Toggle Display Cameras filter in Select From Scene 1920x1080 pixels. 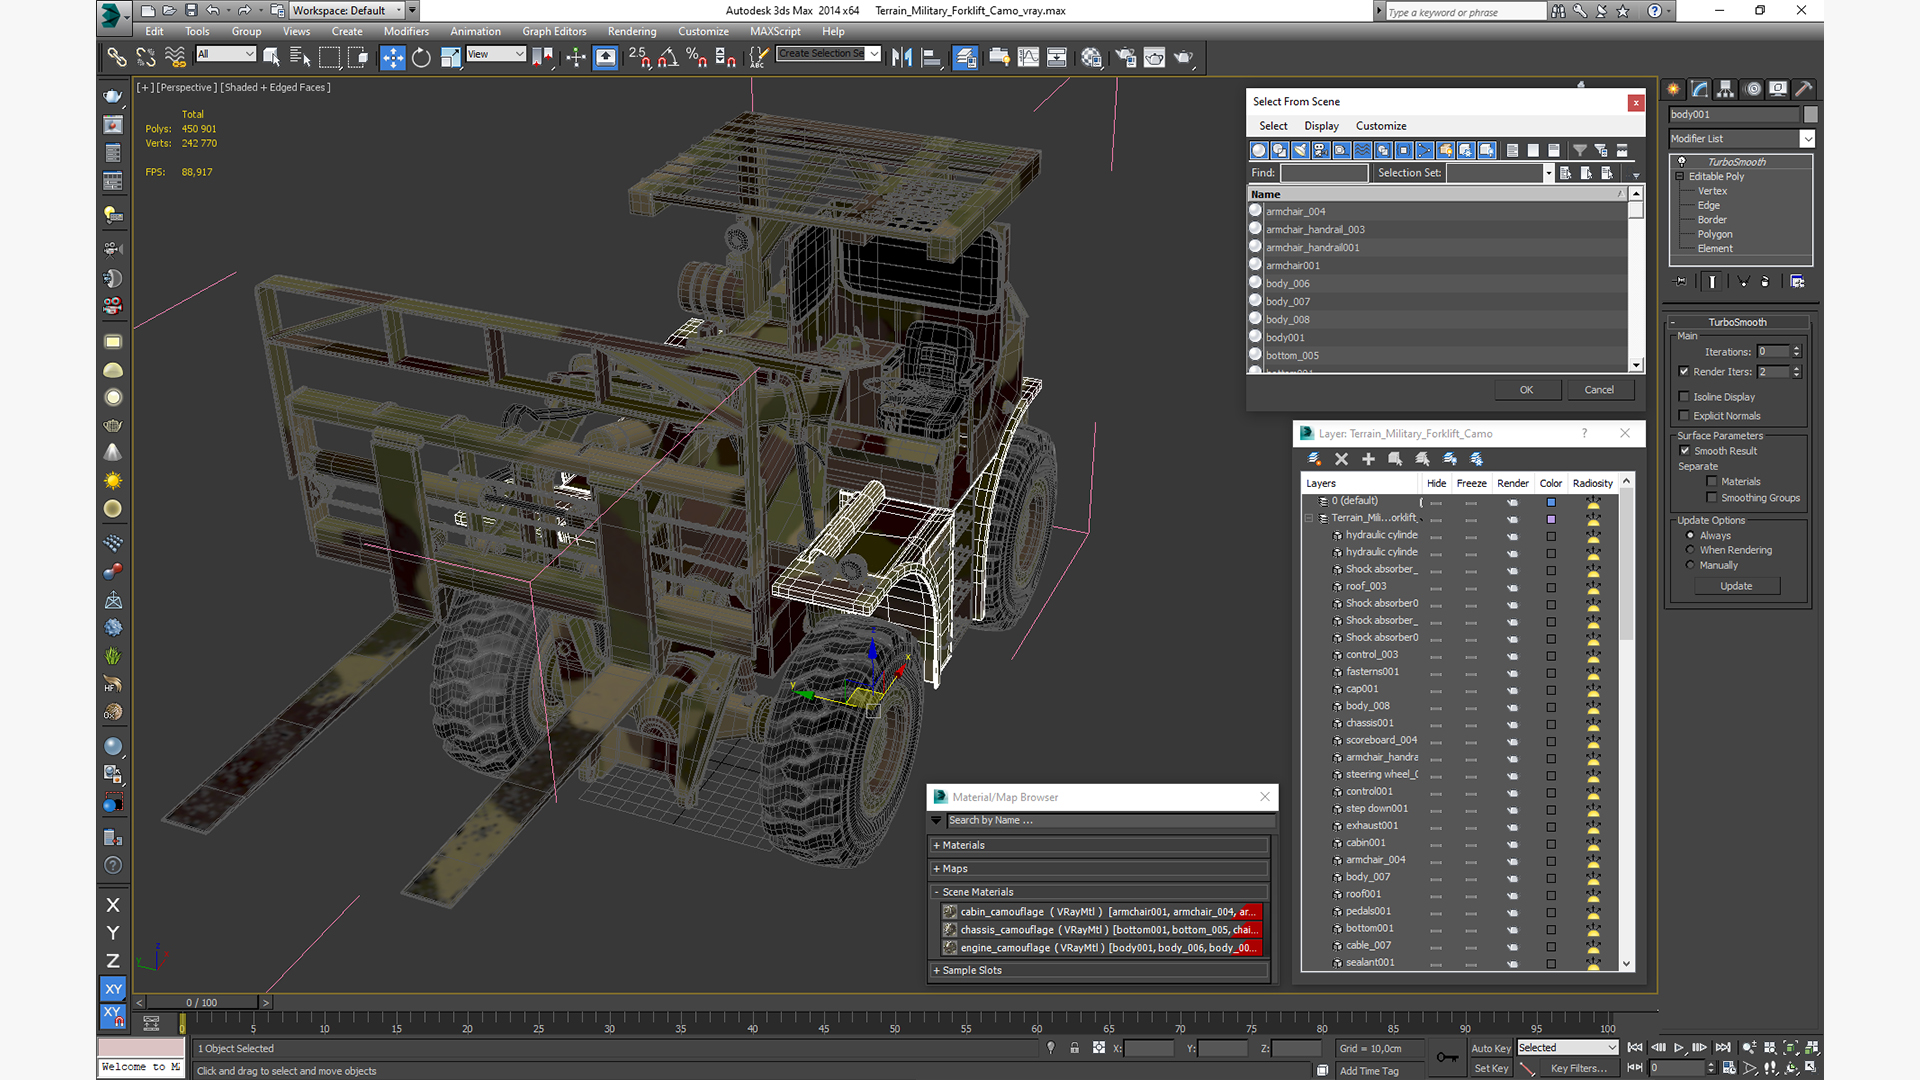click(x=1321, y=150)
